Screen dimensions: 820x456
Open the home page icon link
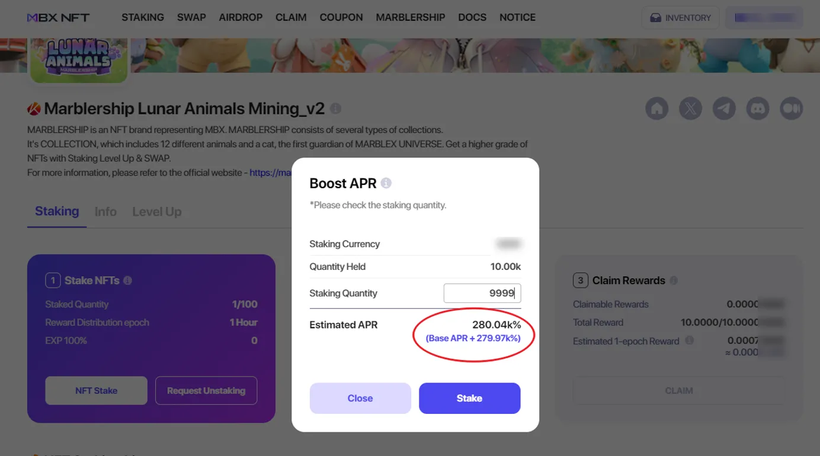pos(657,108)
